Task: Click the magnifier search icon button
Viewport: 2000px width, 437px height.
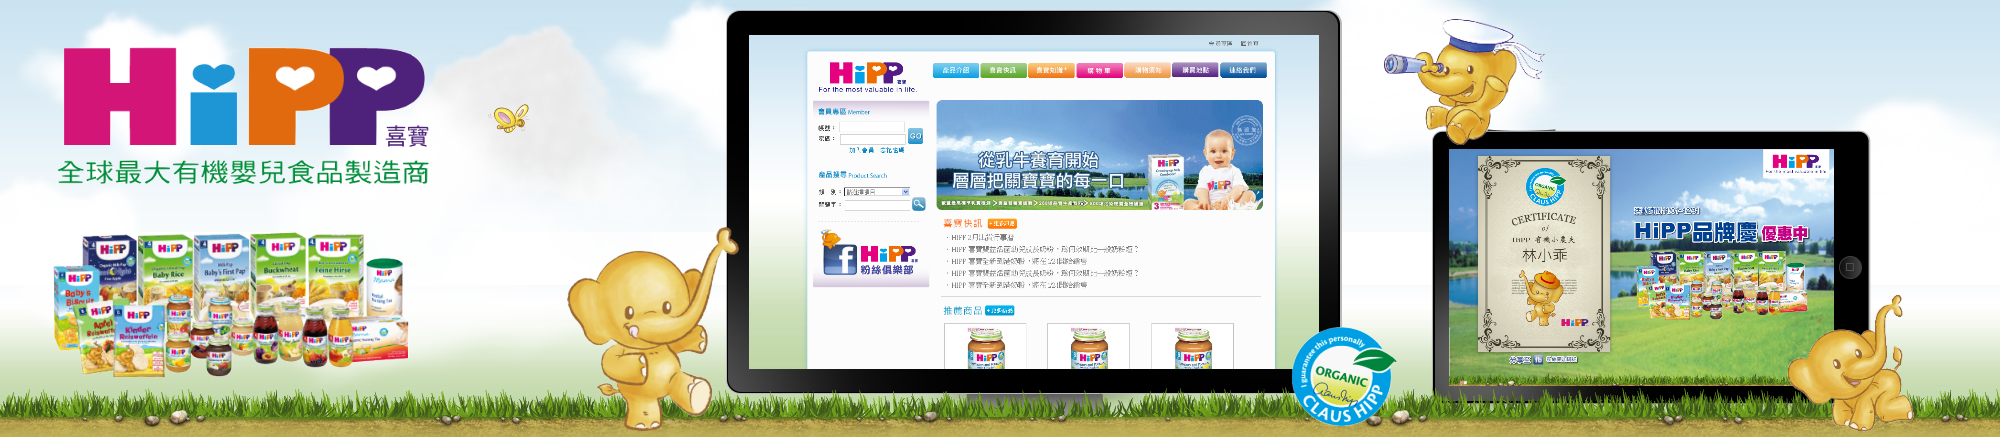Action: (x=918, y=204)
